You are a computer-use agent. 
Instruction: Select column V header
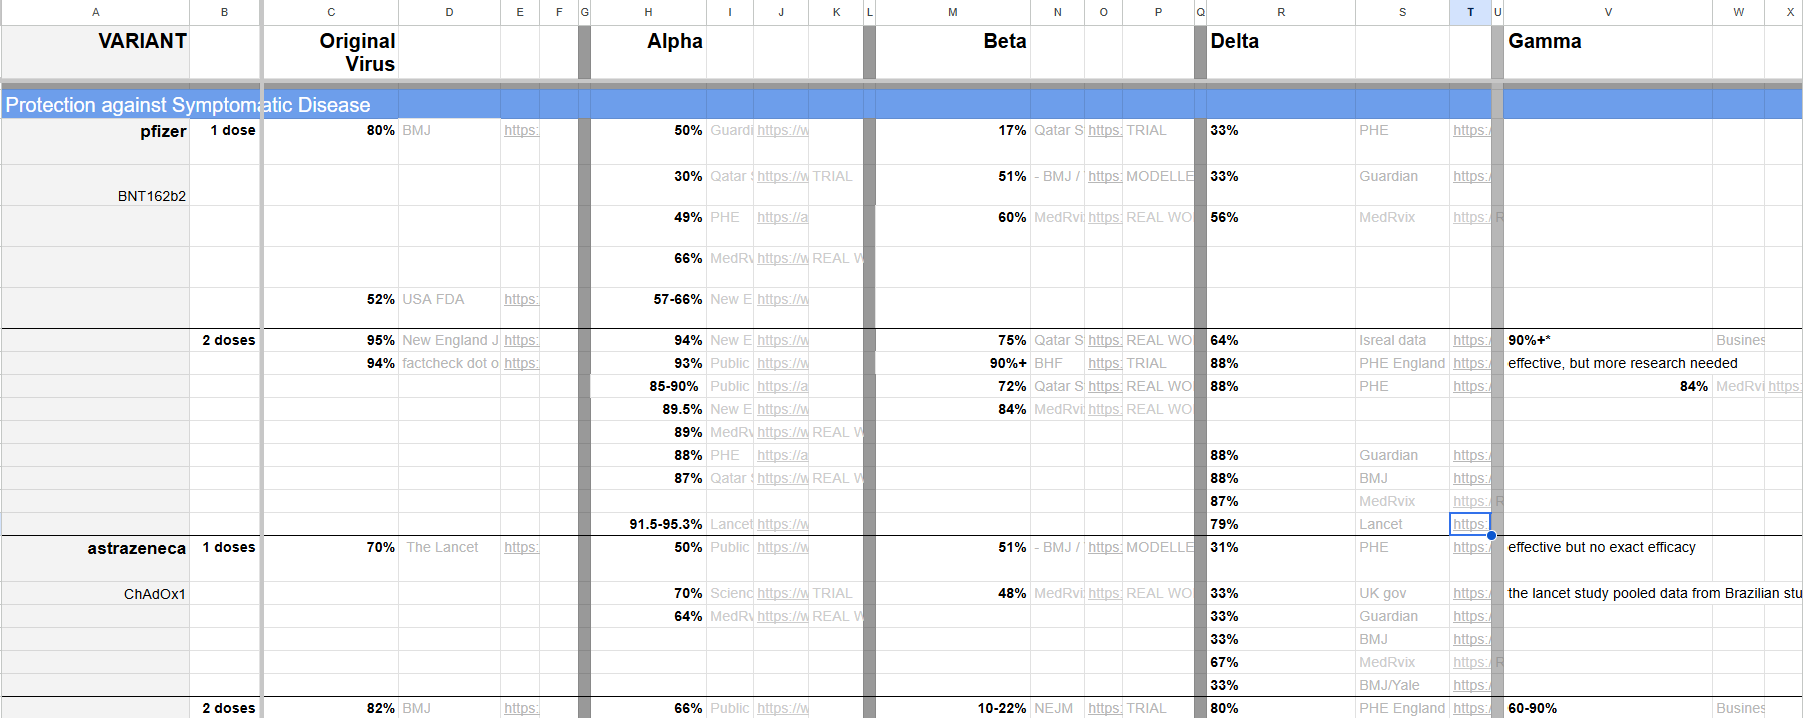point(1607,12)
